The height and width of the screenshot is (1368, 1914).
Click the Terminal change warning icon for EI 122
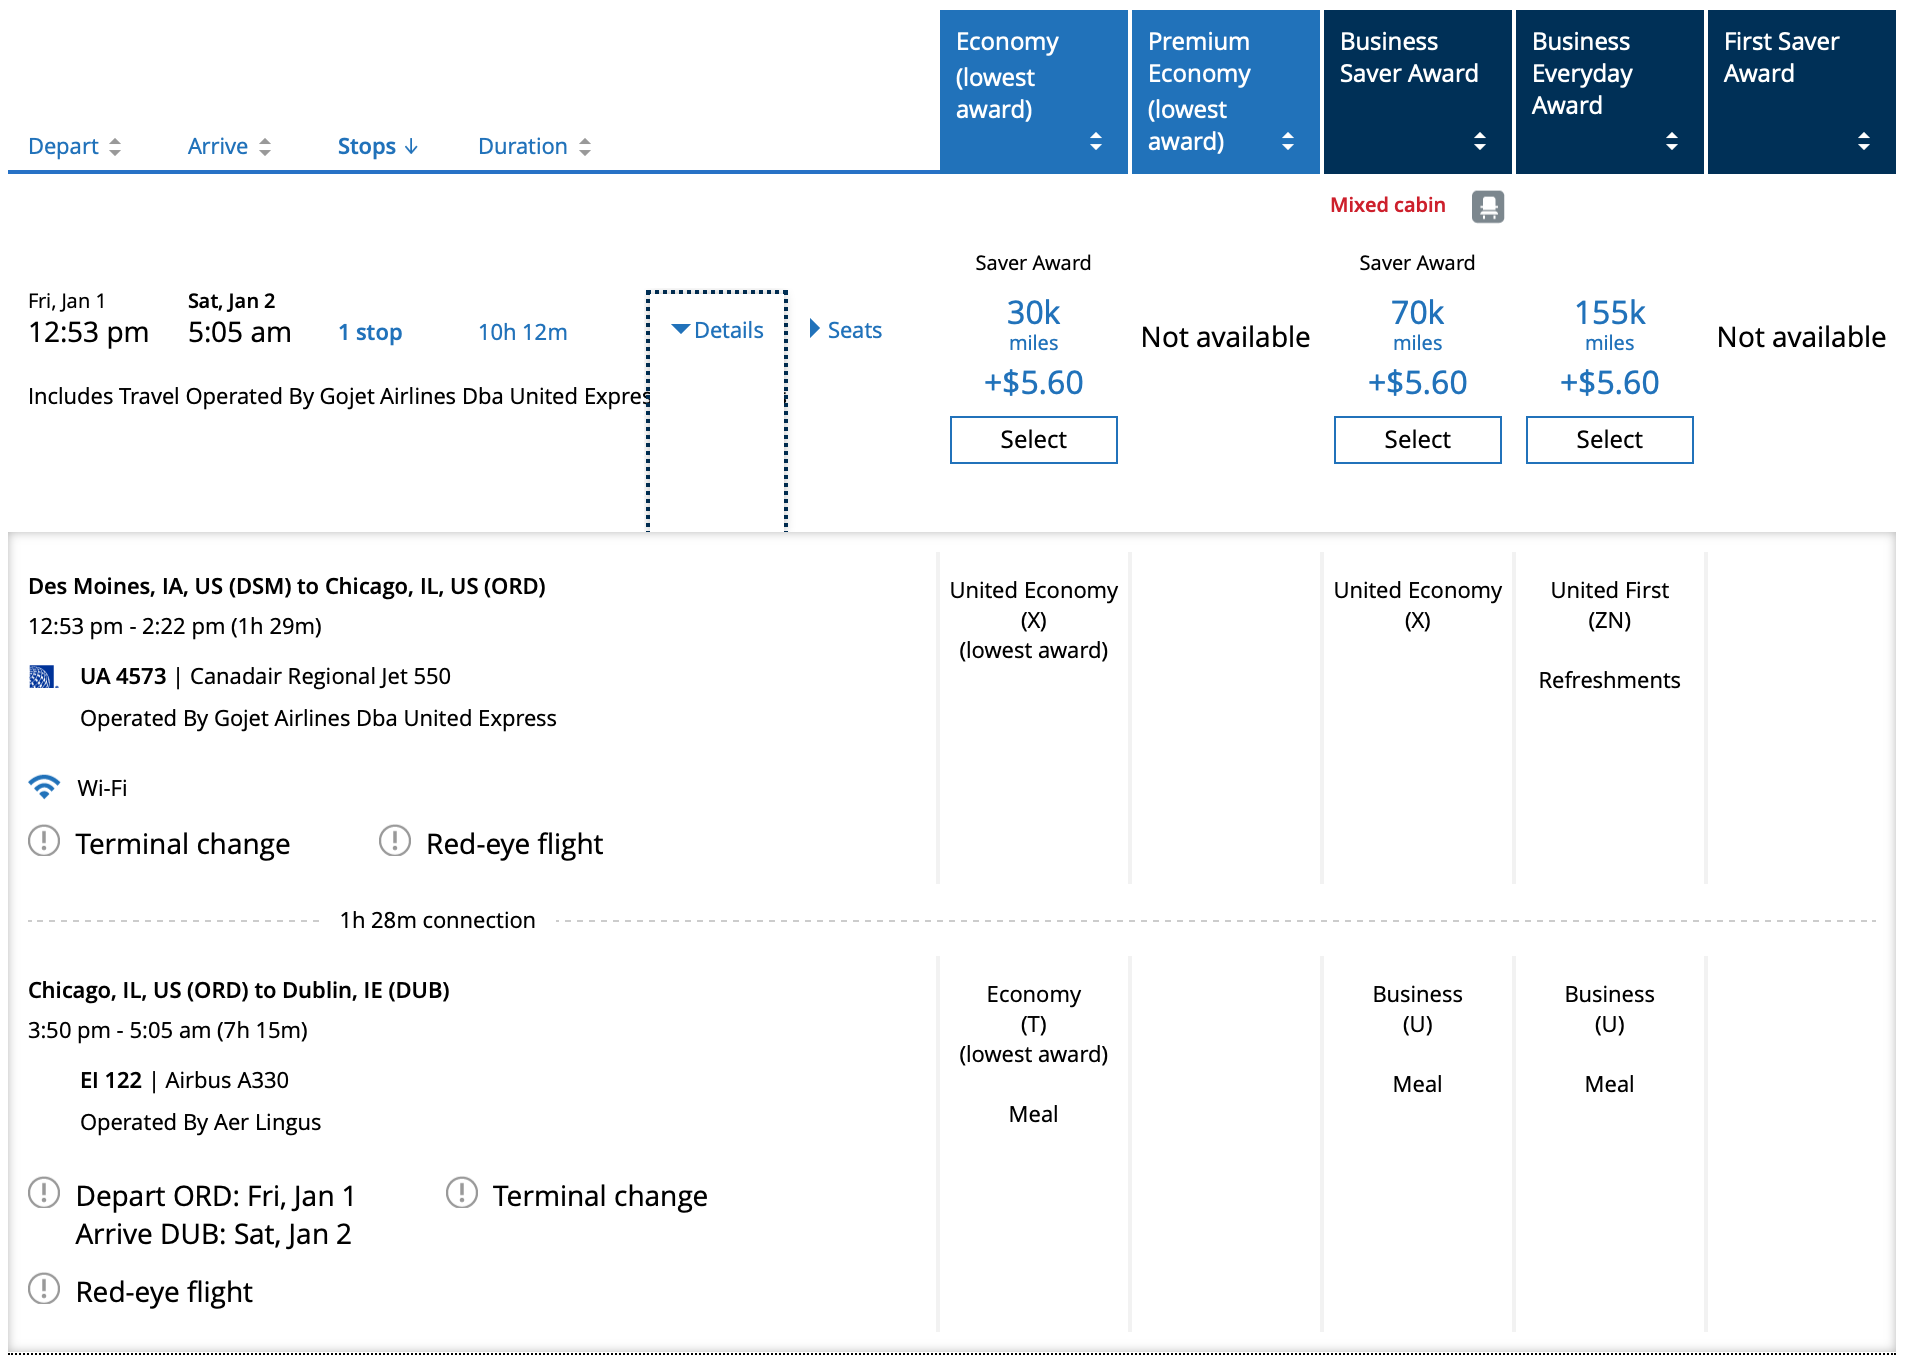461,1194
